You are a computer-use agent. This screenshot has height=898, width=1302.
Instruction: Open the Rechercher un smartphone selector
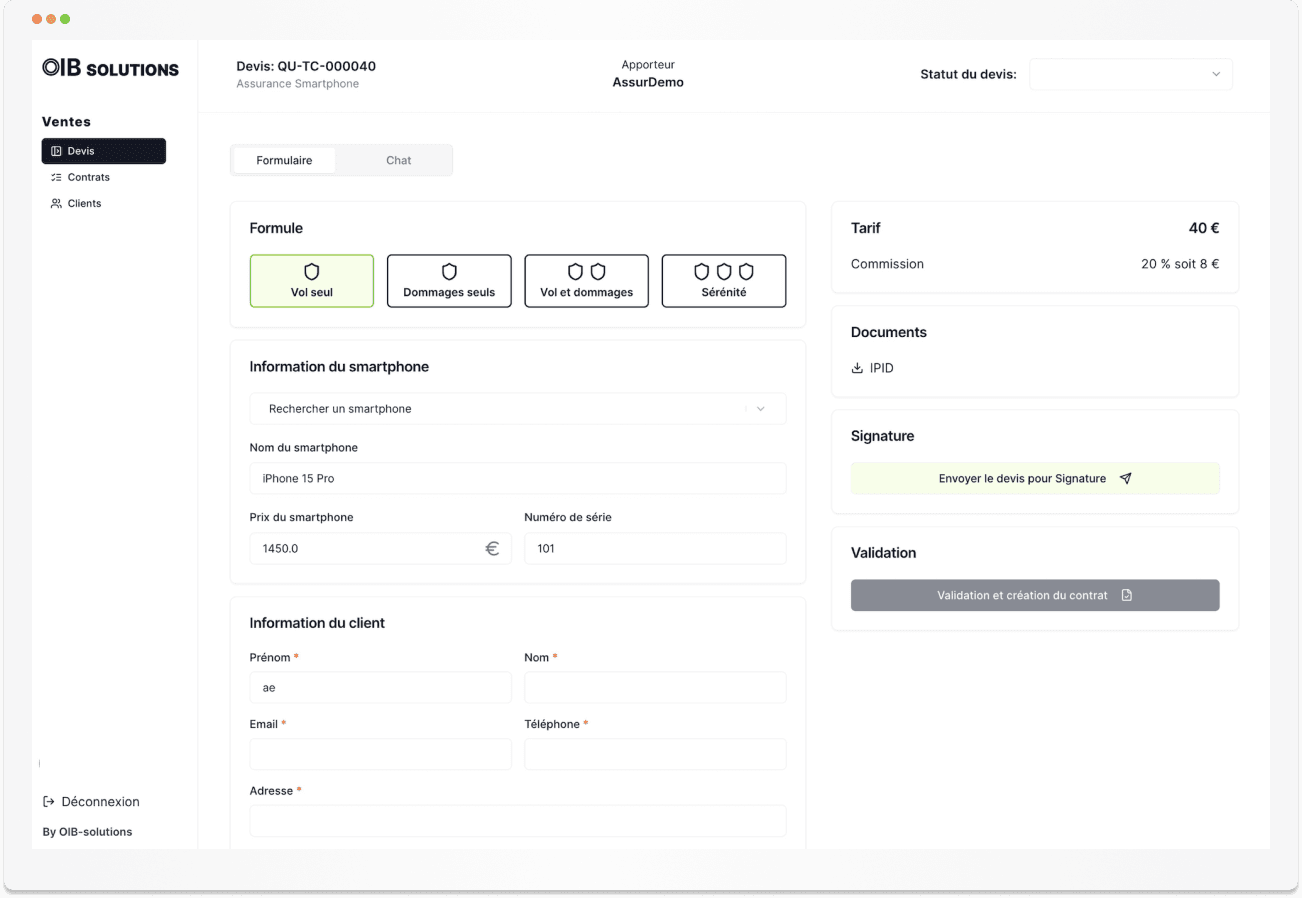tap(517, 408)
